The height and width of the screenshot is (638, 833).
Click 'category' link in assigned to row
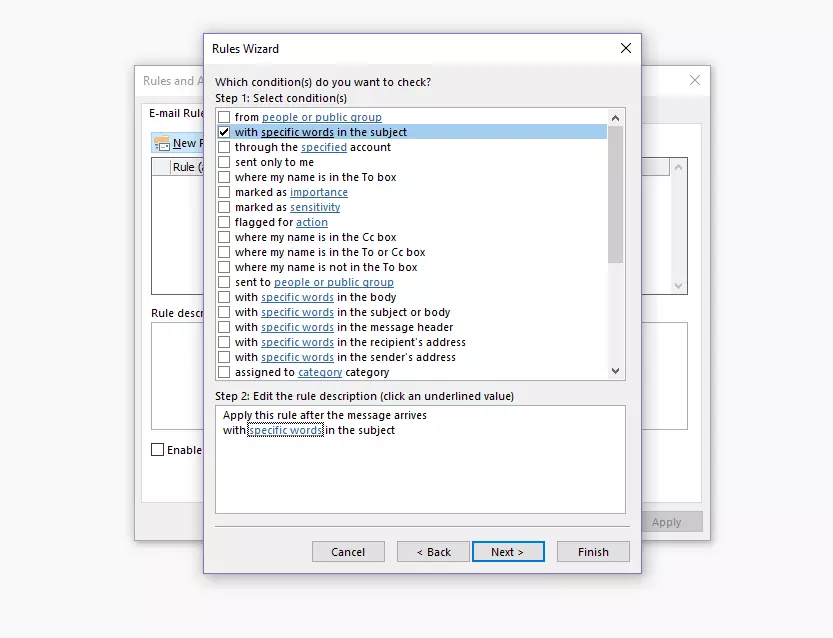click(x=320, y=372)
